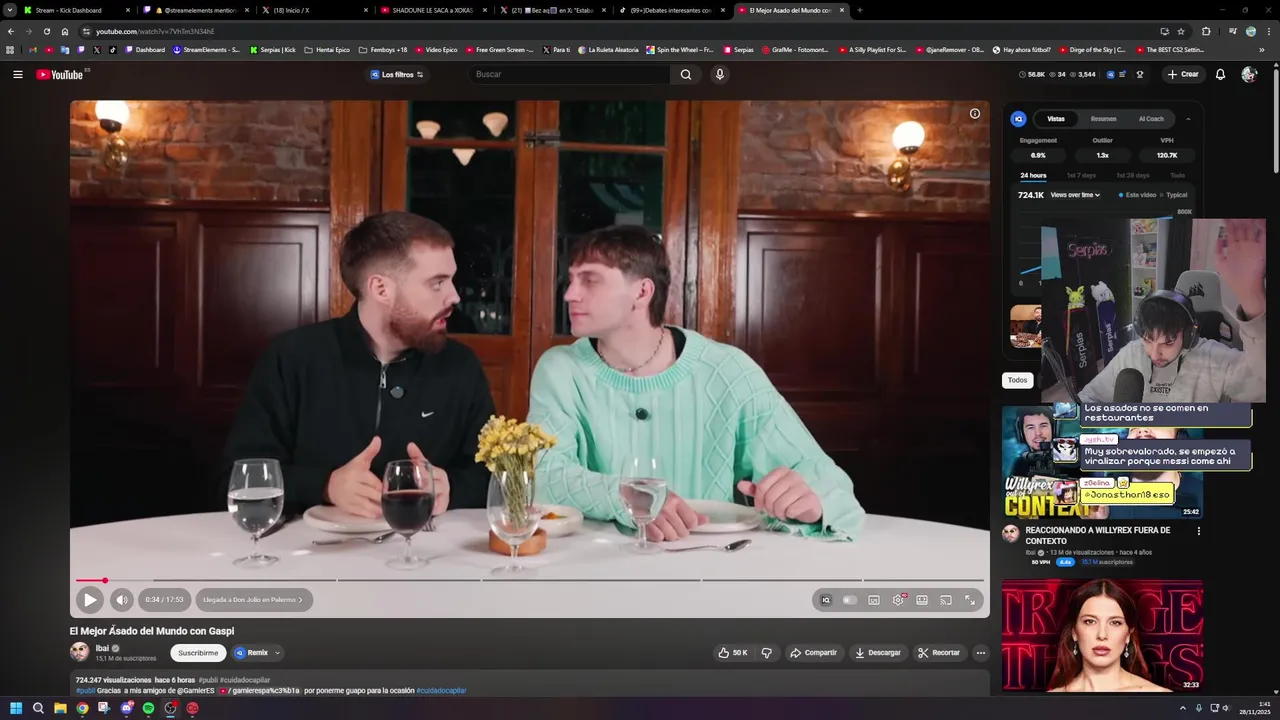
Task: Open the Stranger Things thumbnail video
Action: tap(1102, 636)
